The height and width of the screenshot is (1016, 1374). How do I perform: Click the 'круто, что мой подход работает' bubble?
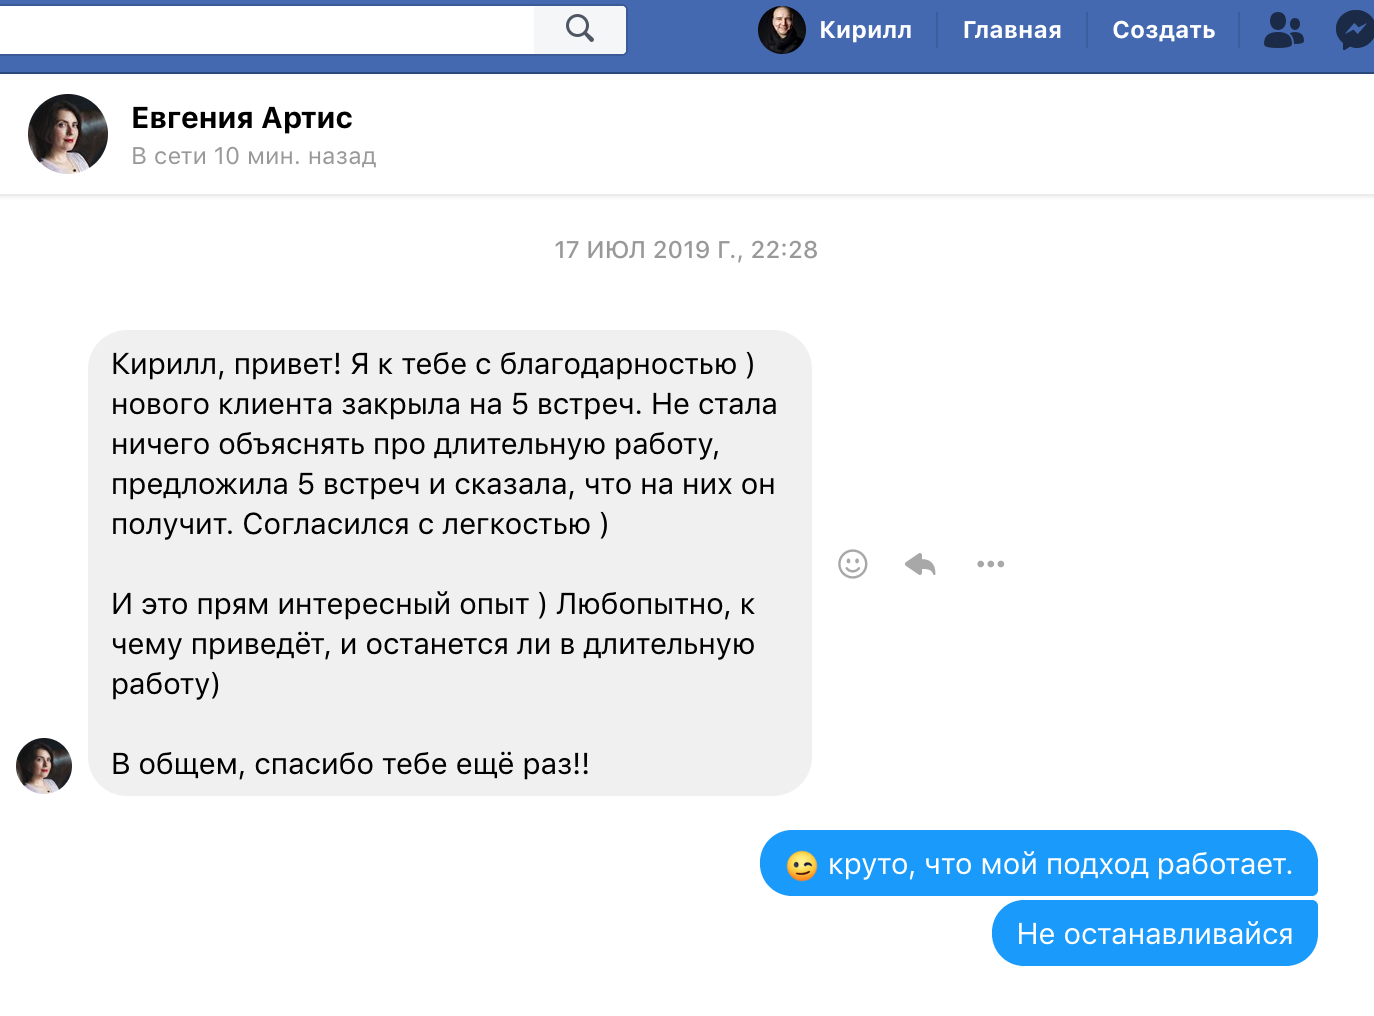(1060, 864)
